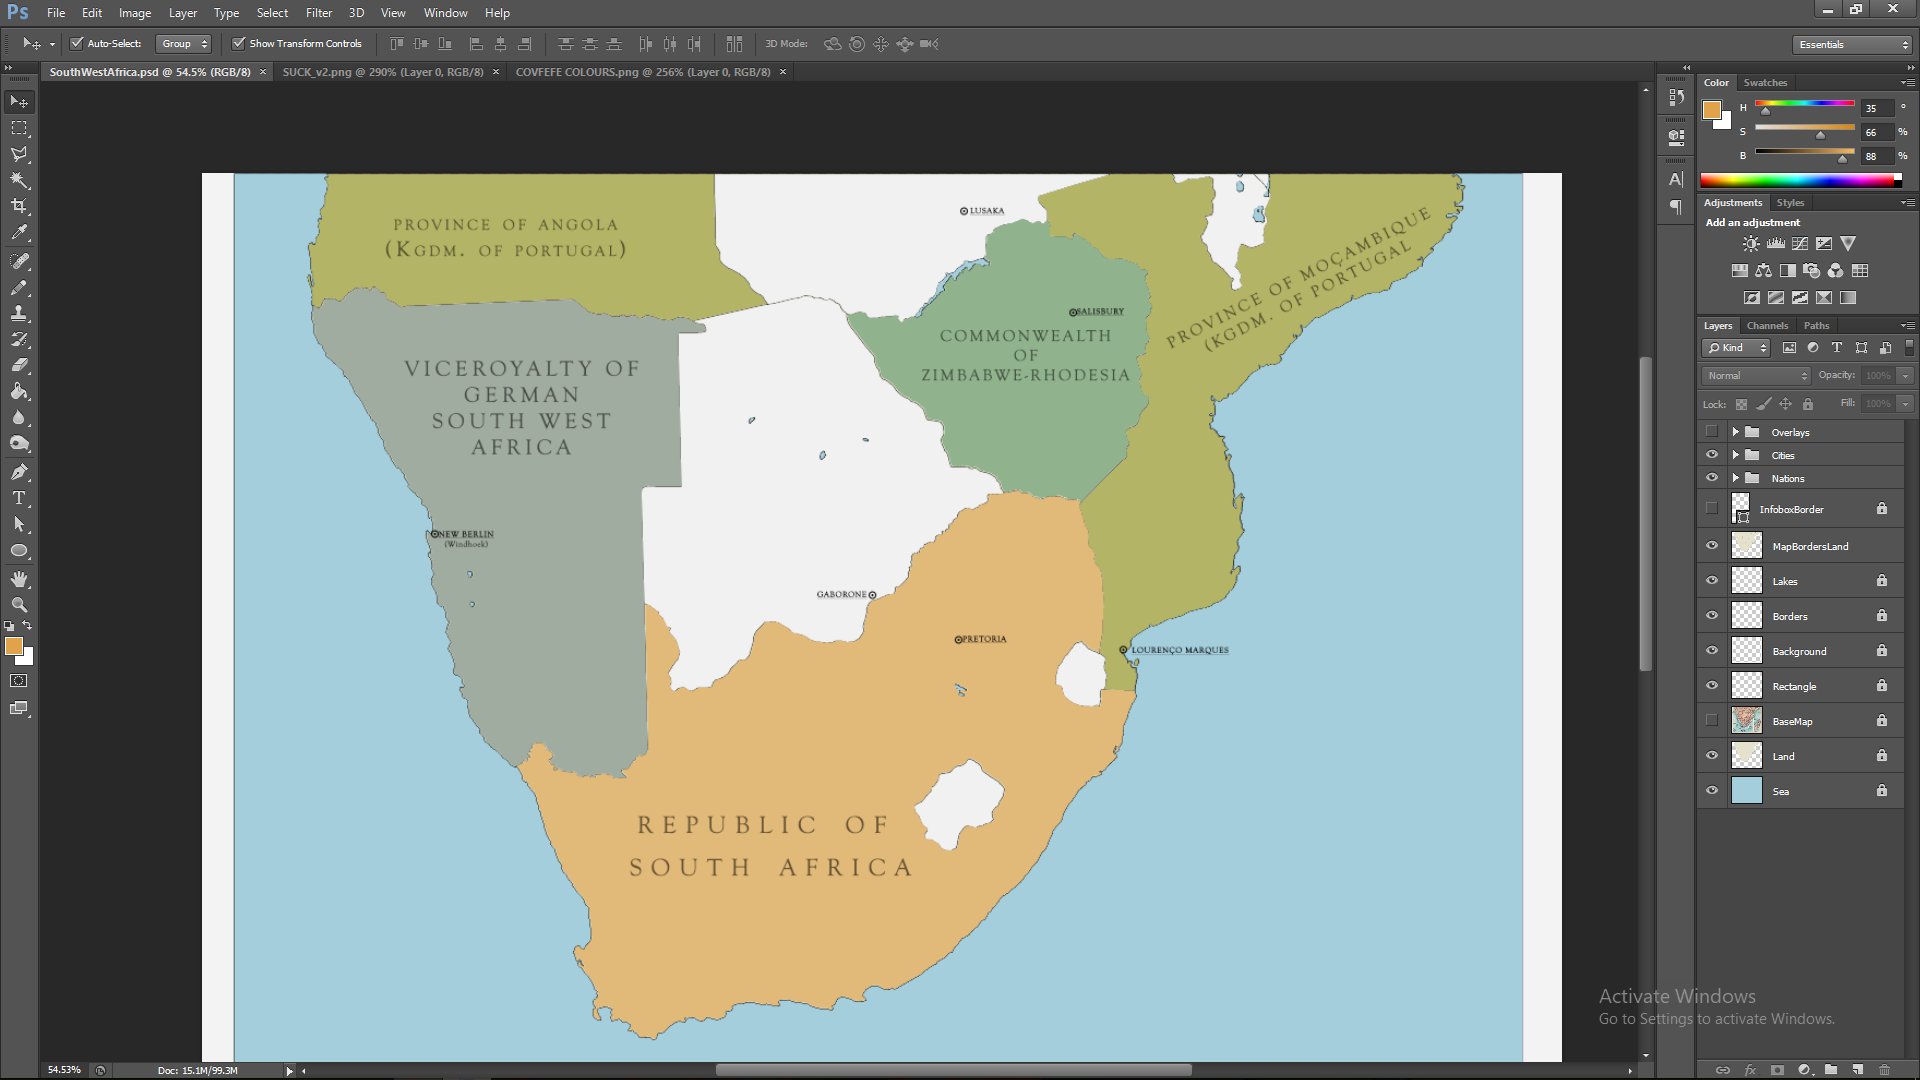The image size is (1920, 1080).
Task: Switch to the Channels tab
Action: coord(1767,326)
